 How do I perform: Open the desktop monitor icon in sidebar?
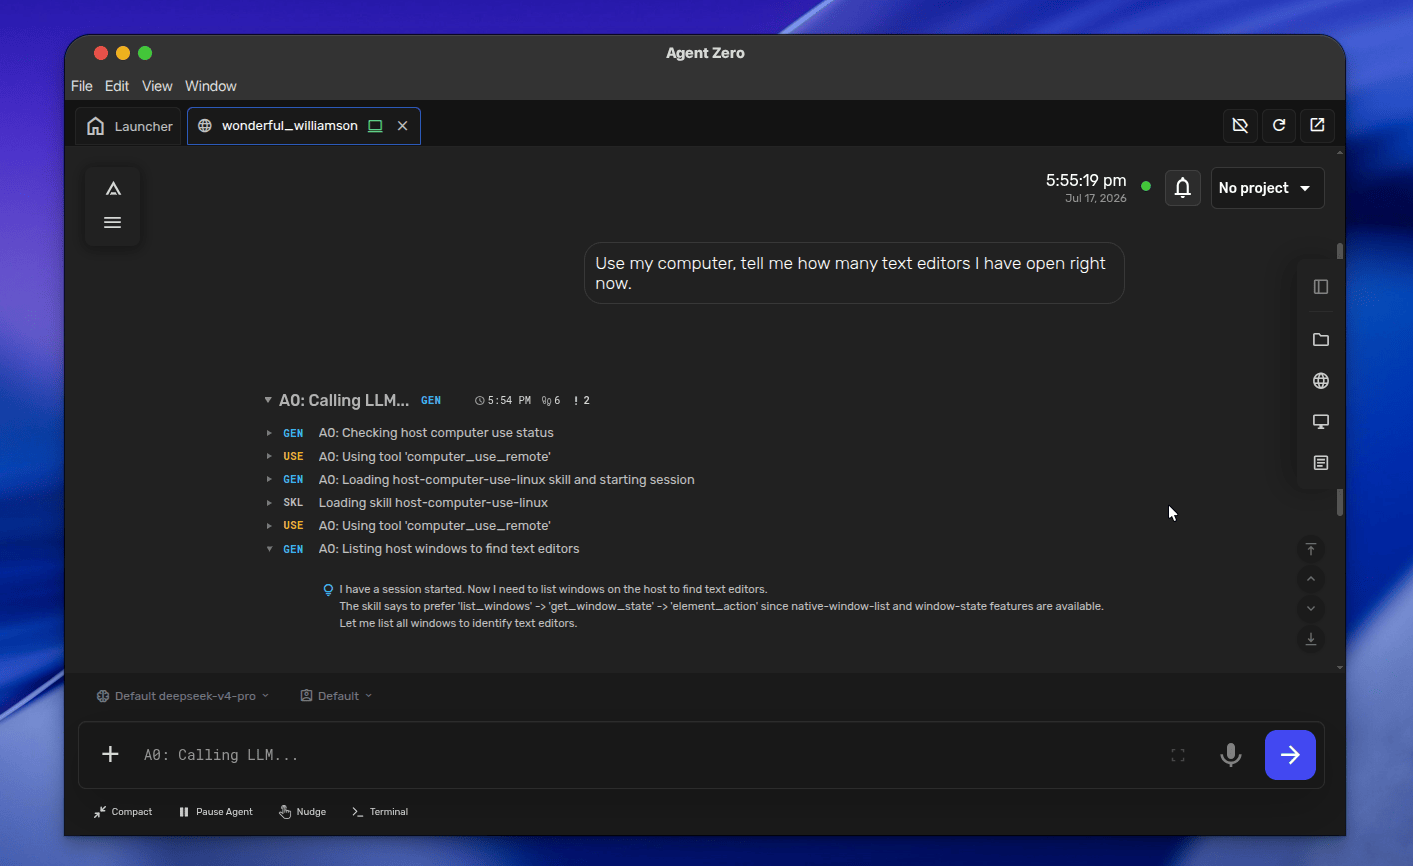(1321, 422)
